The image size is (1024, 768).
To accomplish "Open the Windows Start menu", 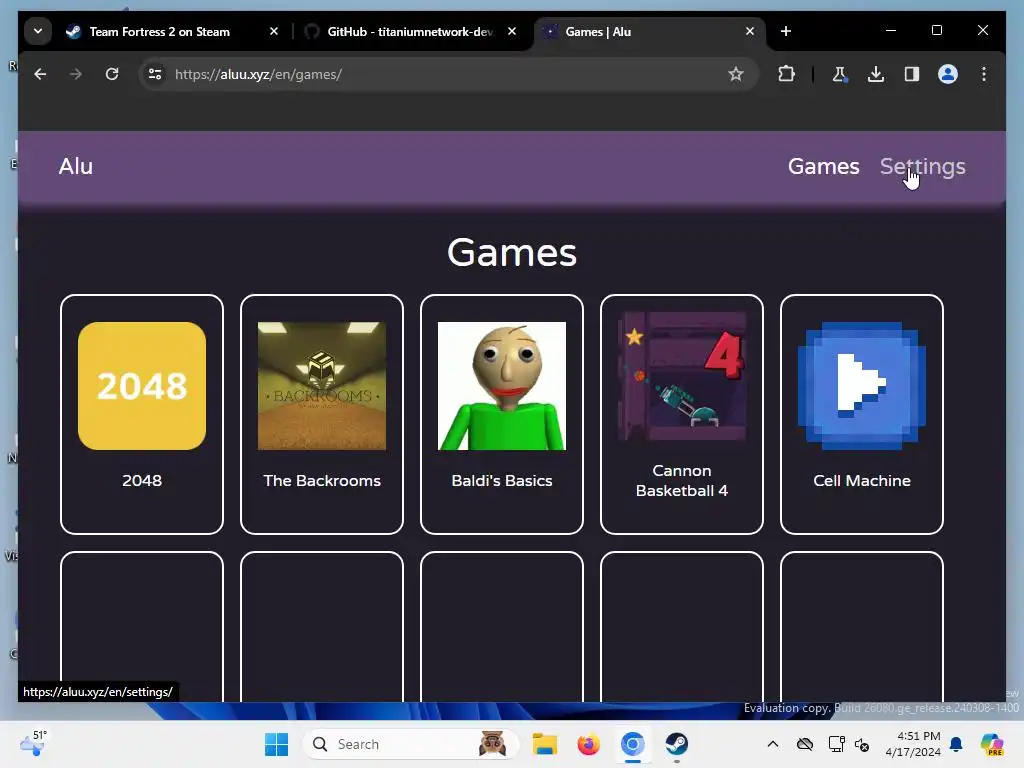I will coord(276,744).
